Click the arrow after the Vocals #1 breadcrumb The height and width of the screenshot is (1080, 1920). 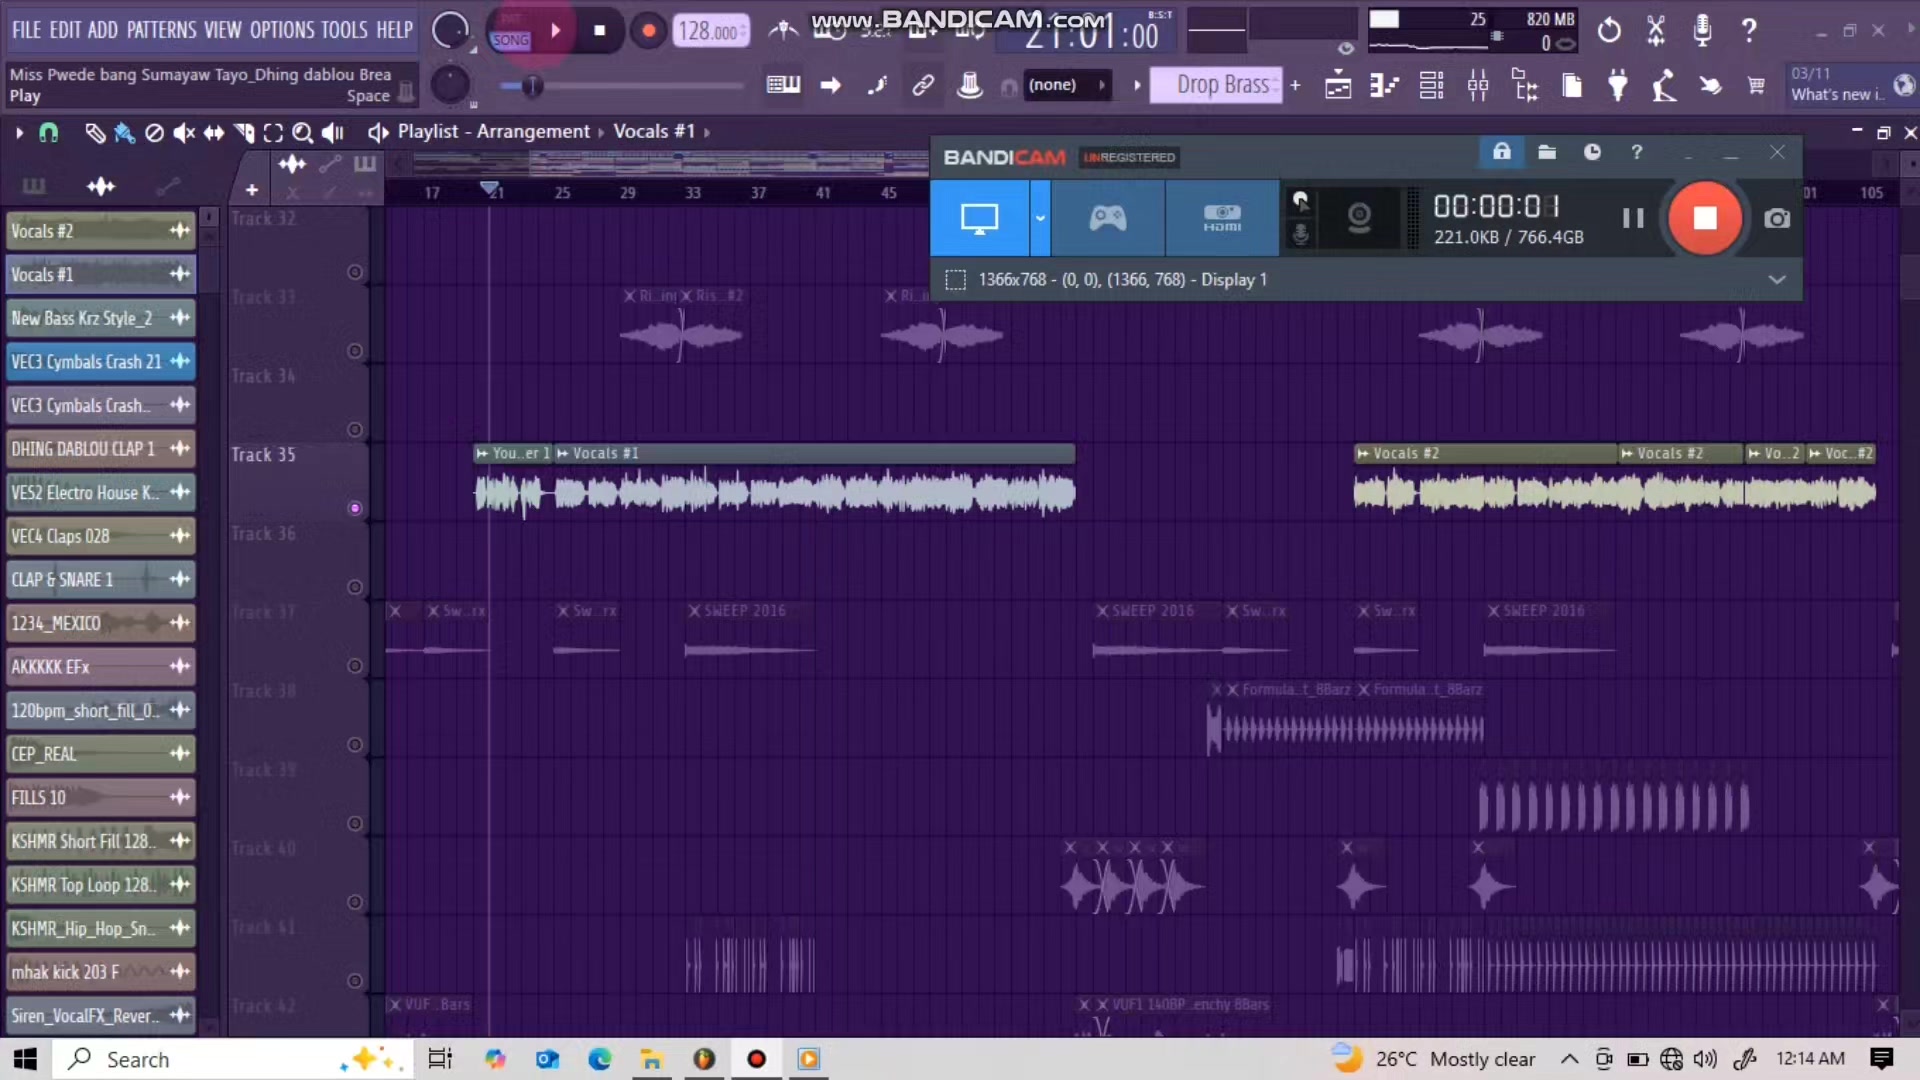tap(706, 132)
